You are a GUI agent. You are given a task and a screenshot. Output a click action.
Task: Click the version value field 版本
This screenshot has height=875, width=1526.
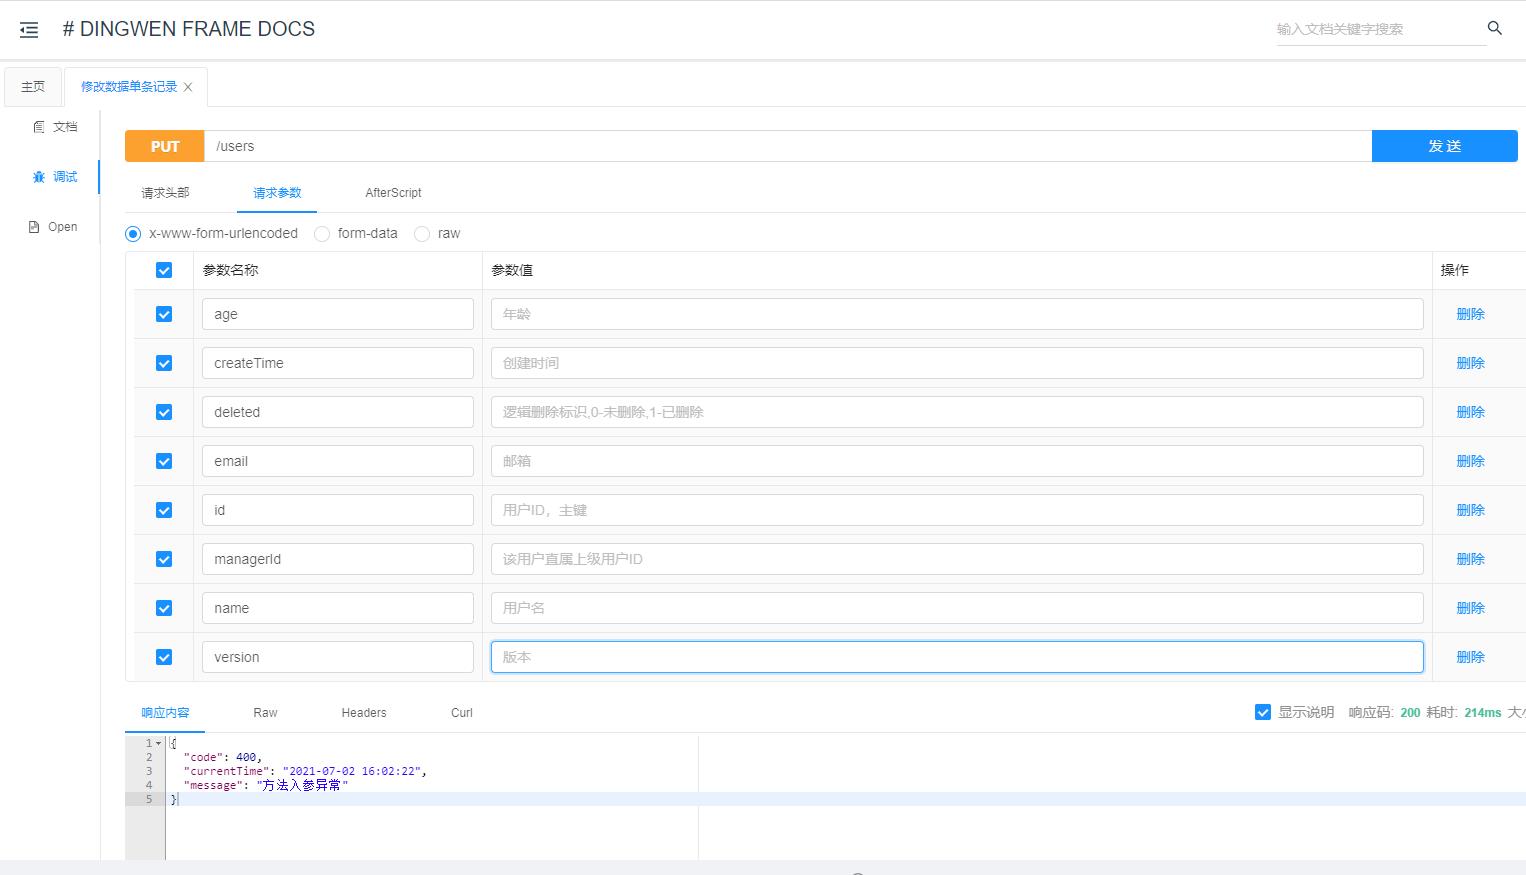coord(957,657)
